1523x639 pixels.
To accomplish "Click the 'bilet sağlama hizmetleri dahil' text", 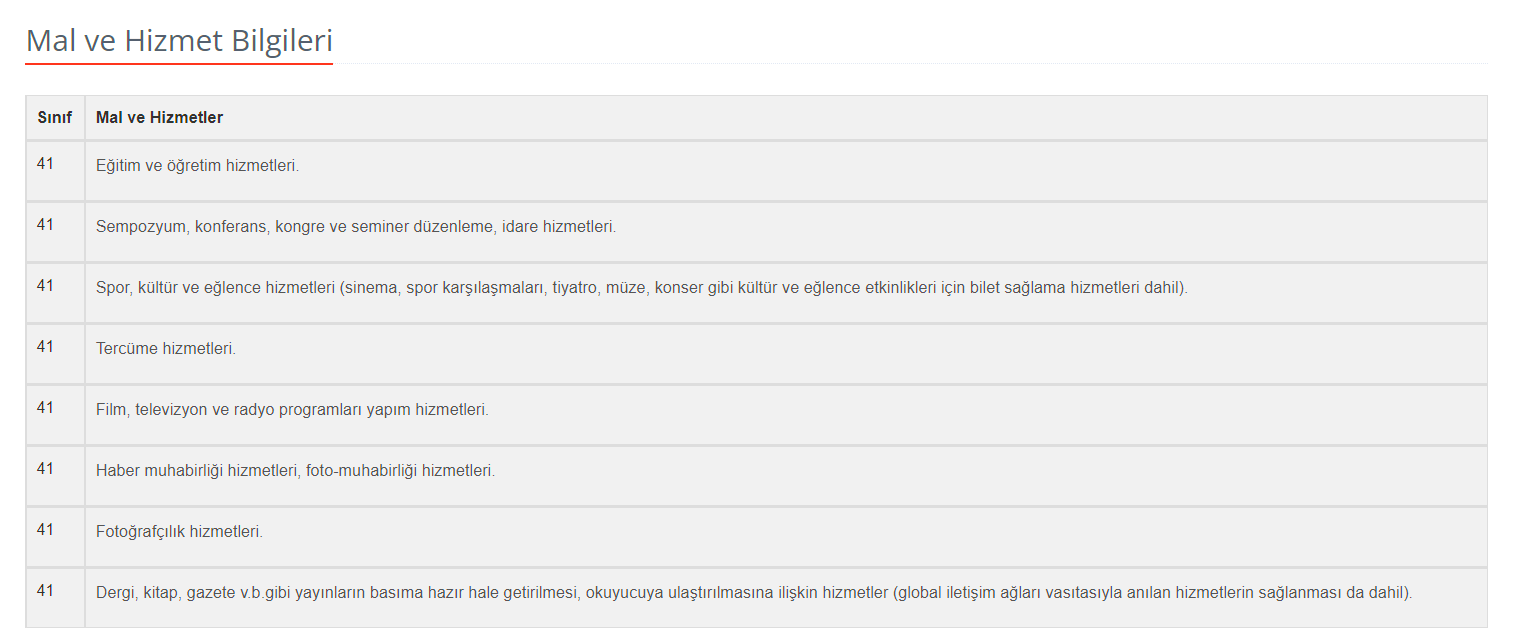I will 1075,287.
